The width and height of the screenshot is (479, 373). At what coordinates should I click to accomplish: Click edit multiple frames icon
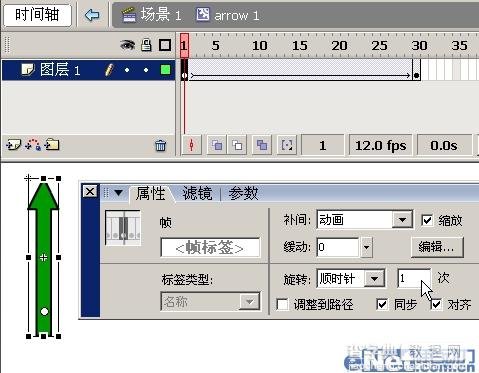(262, 145)
